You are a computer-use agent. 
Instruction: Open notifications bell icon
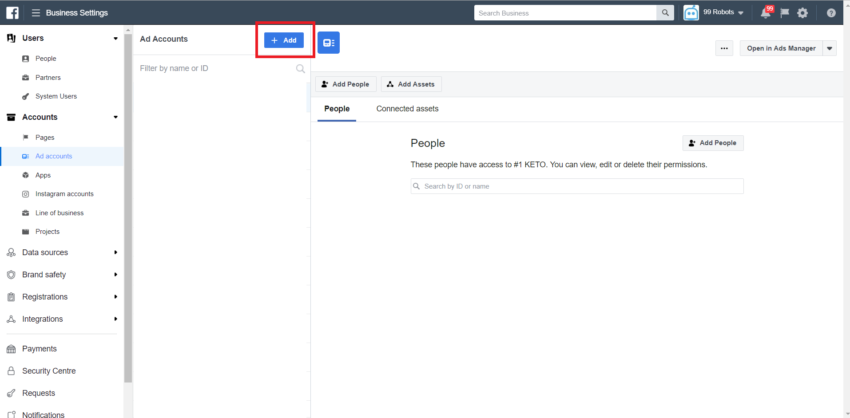point(765,13)
